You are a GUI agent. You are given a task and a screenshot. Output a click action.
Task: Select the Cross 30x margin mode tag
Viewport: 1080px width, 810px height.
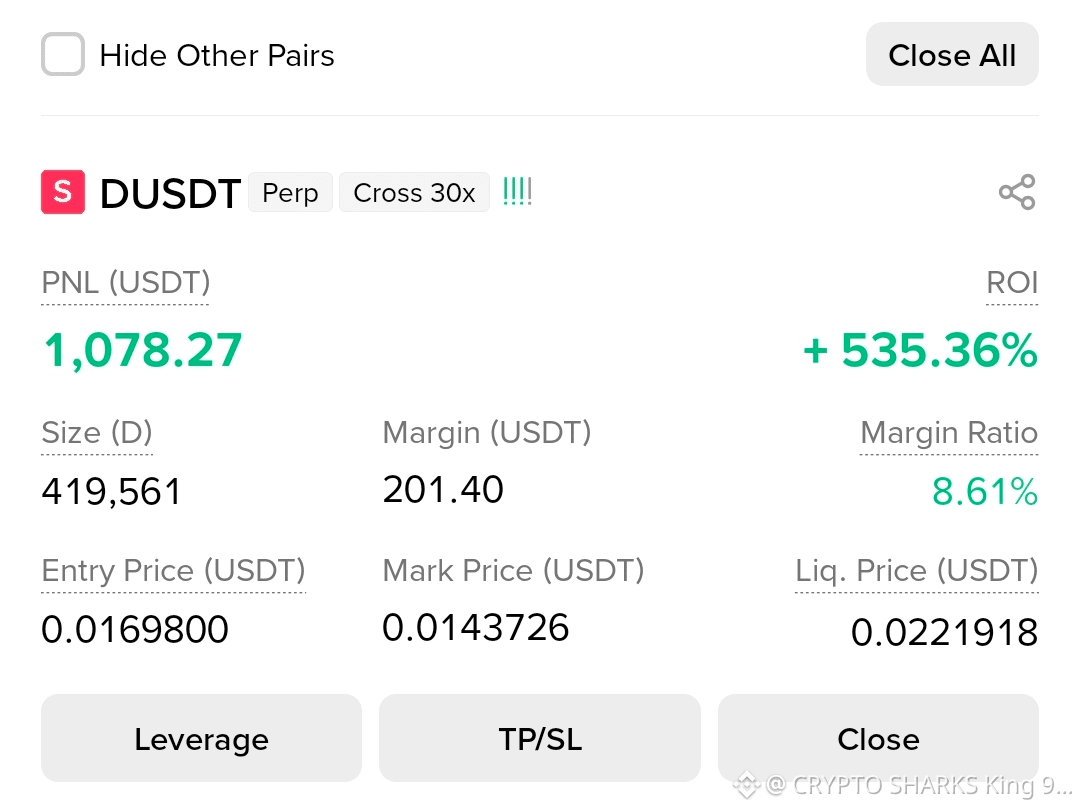coord(414,192)
